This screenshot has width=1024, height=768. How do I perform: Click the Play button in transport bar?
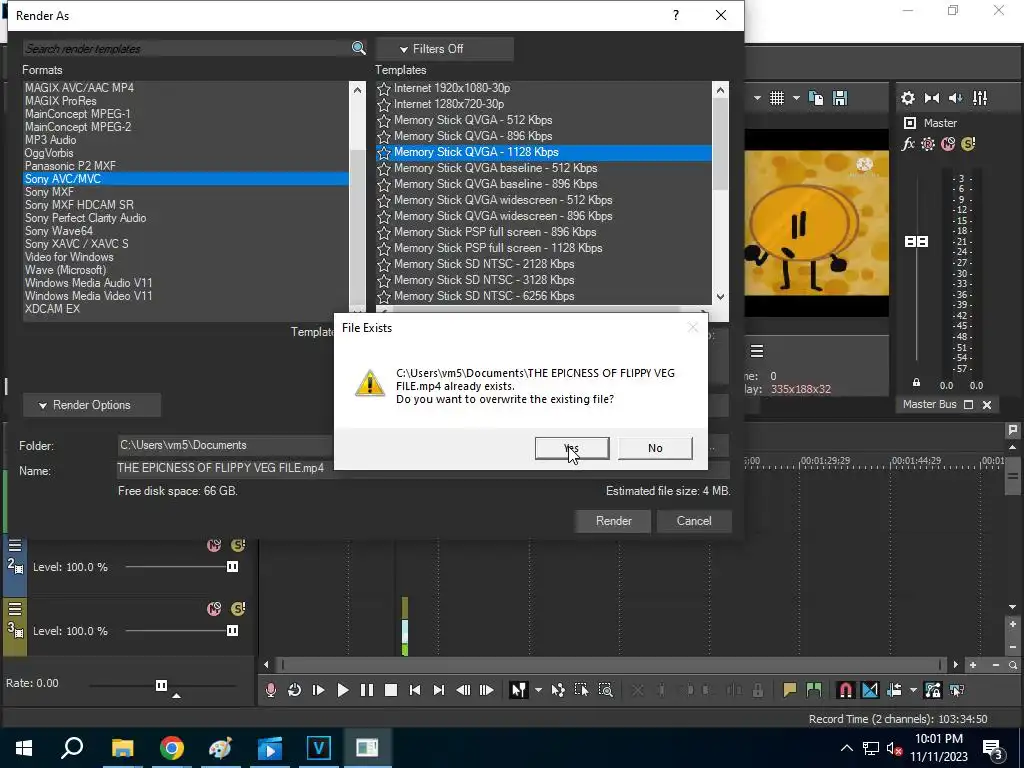(342, 690)
